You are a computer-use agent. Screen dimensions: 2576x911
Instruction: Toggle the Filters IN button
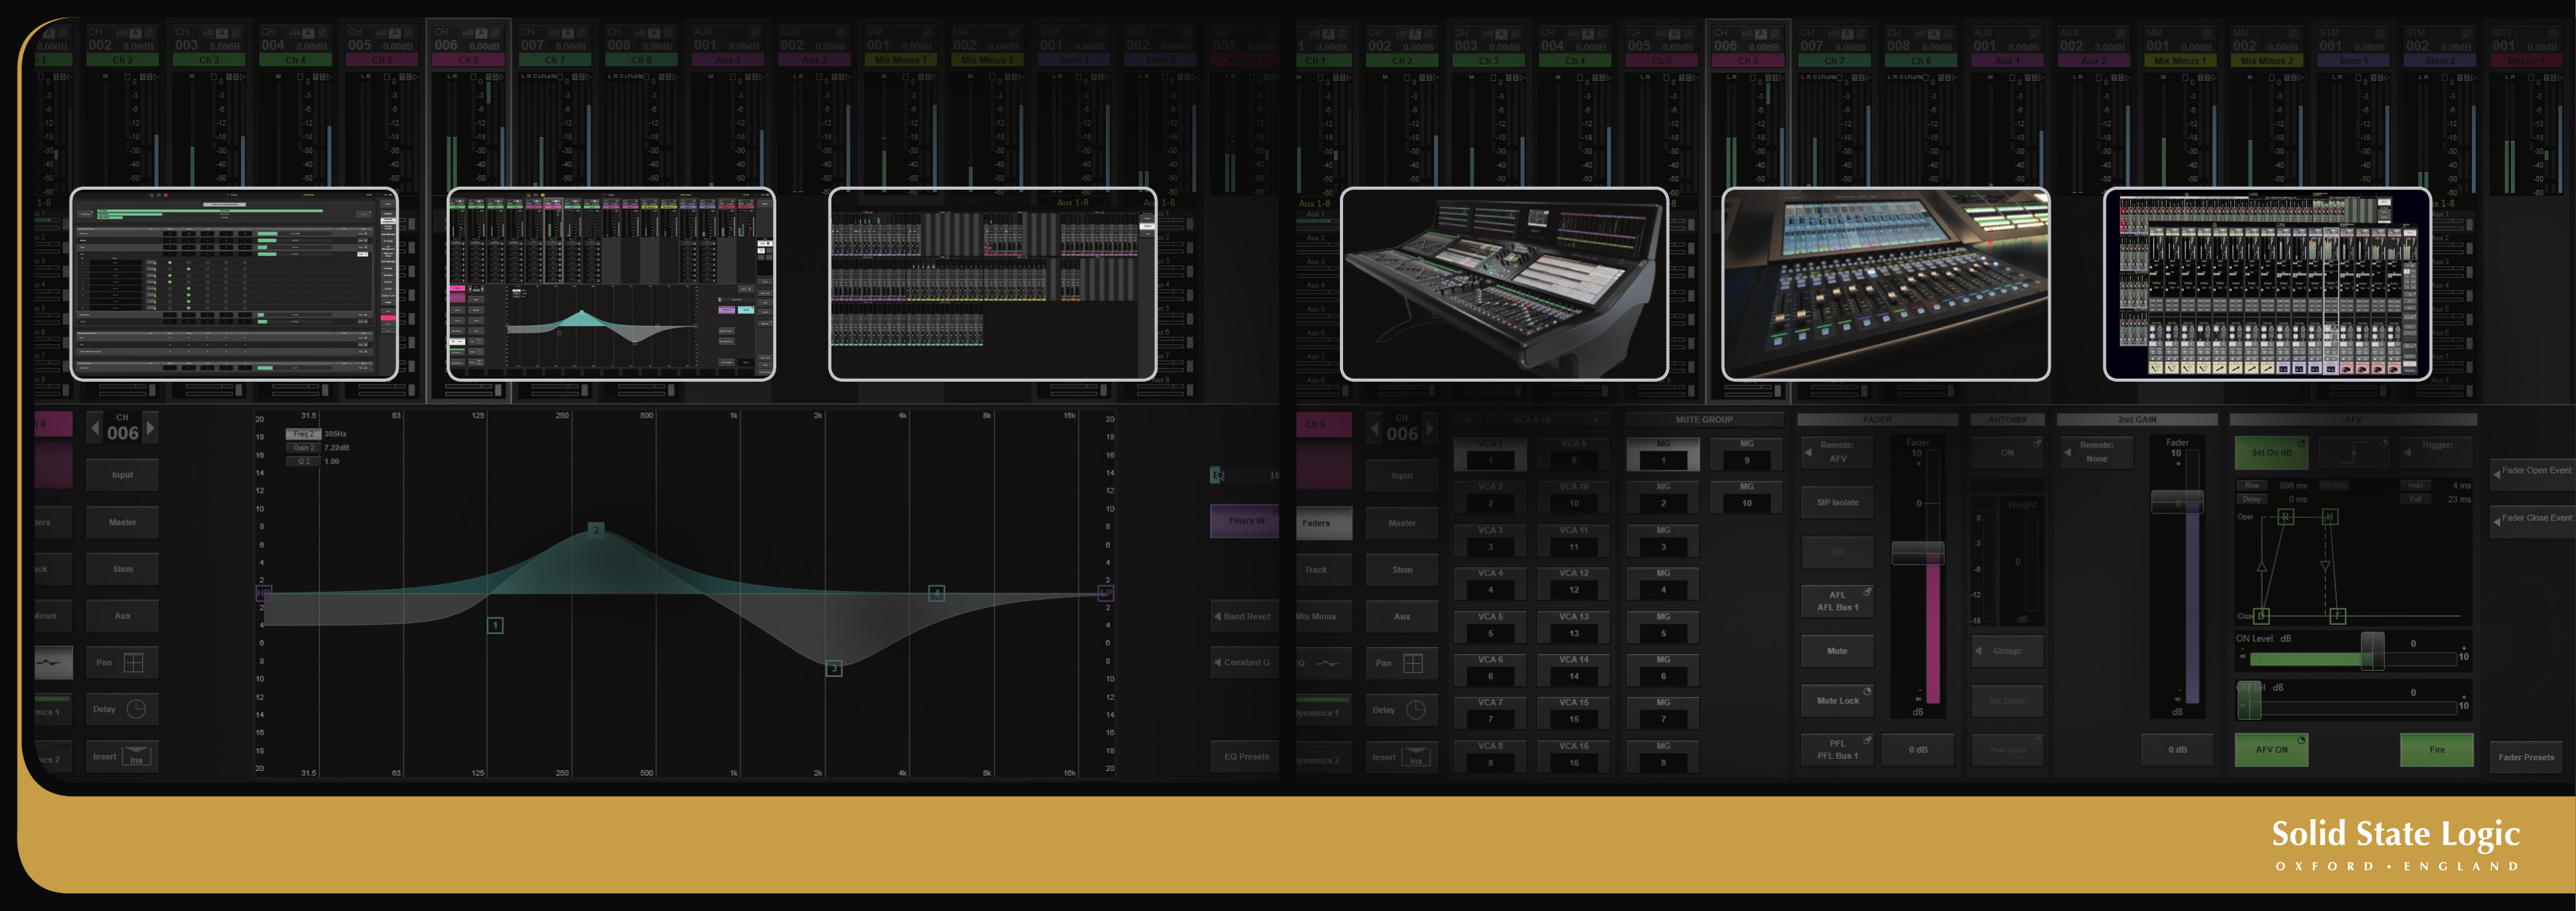(1245, 521)
